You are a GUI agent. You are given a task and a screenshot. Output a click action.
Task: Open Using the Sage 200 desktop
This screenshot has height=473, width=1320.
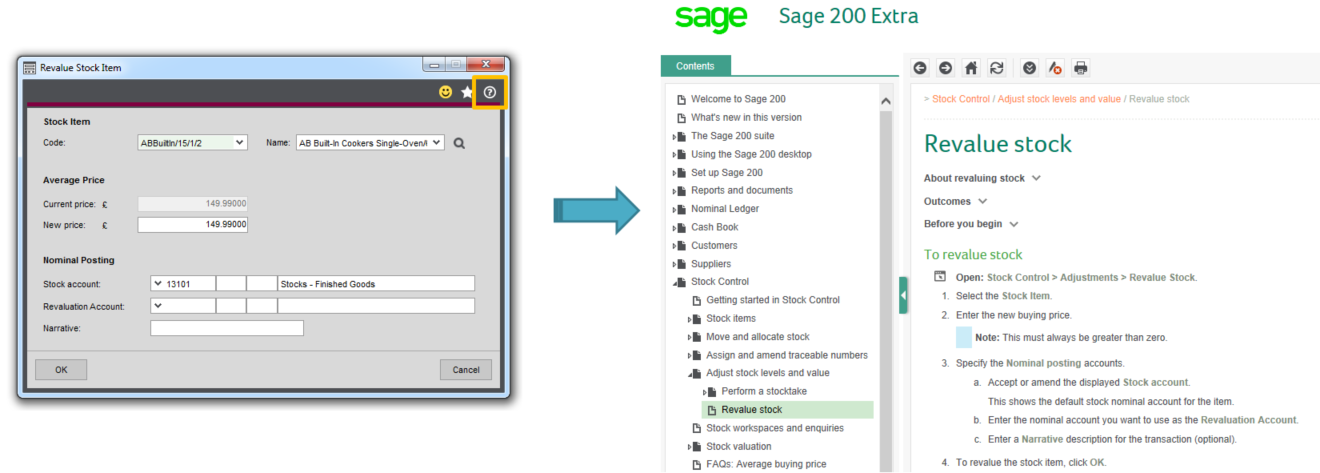point(751,154)
